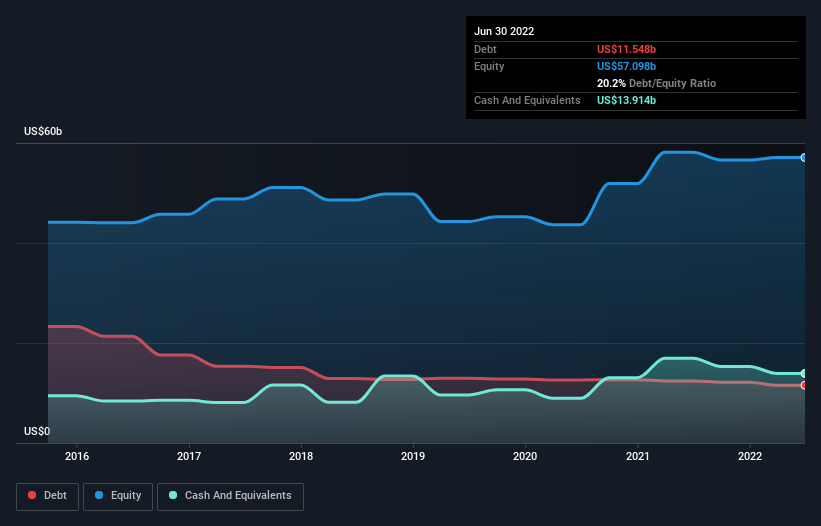Click the US$13.914b cash value
Screen dimensions: 821x526
click(626, 100)
